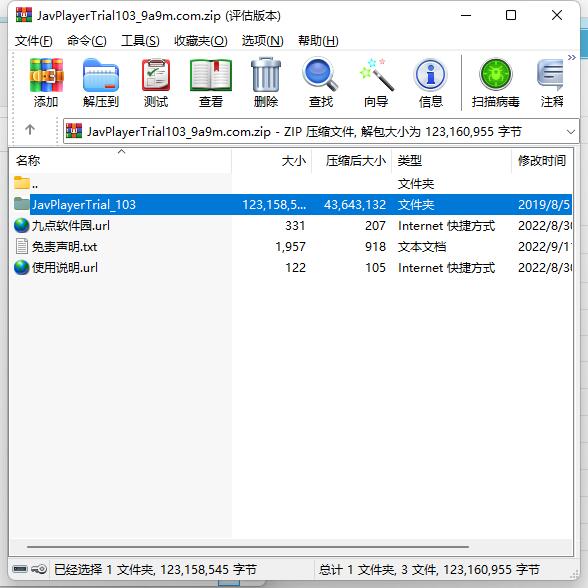Select file 九点软件园.url

point(71,225)
